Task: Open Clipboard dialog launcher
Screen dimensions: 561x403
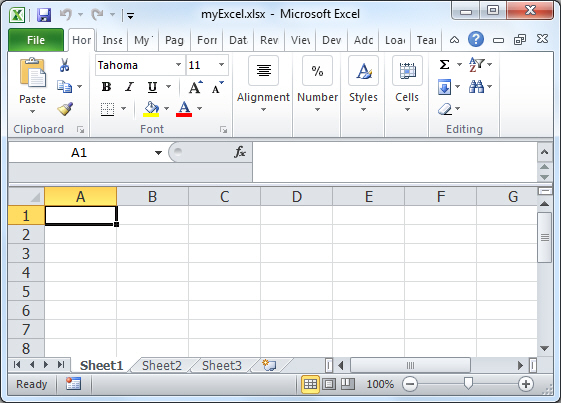Action: 81,130
